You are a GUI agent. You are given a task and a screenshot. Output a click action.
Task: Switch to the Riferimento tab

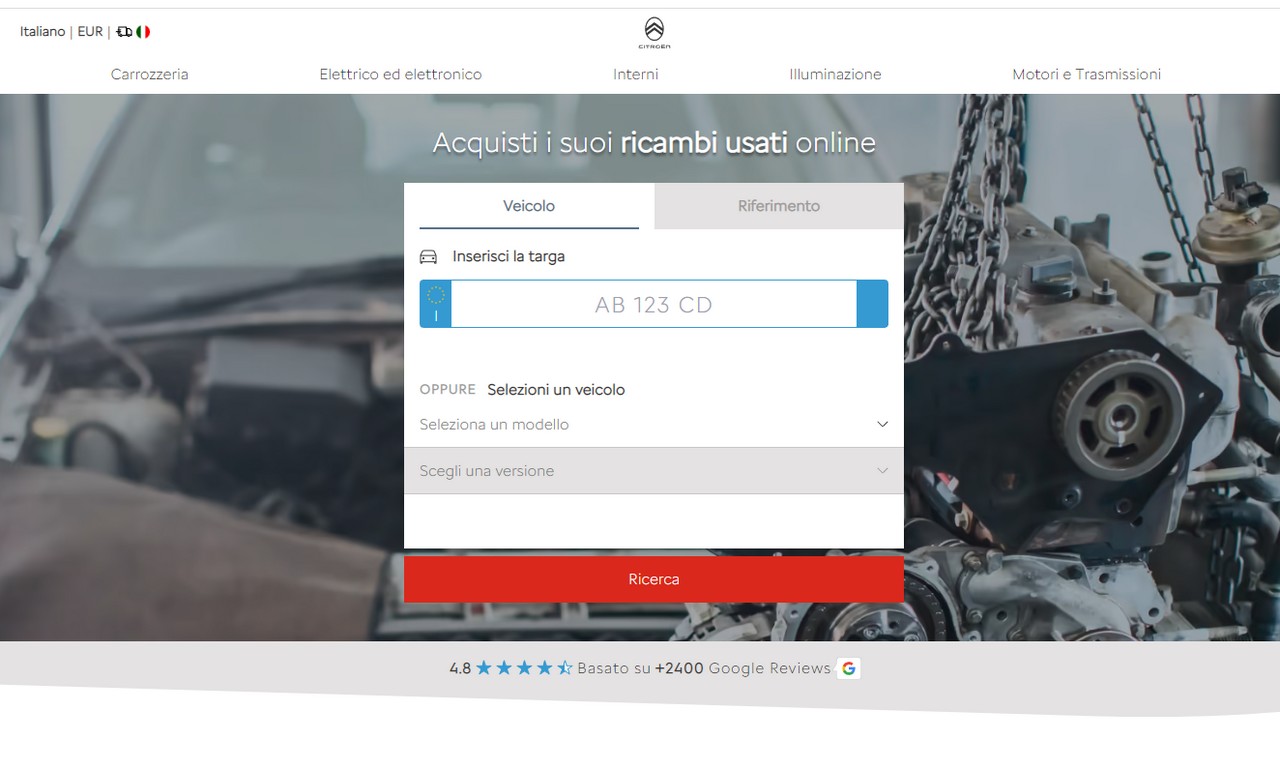[x=778, y=206]
